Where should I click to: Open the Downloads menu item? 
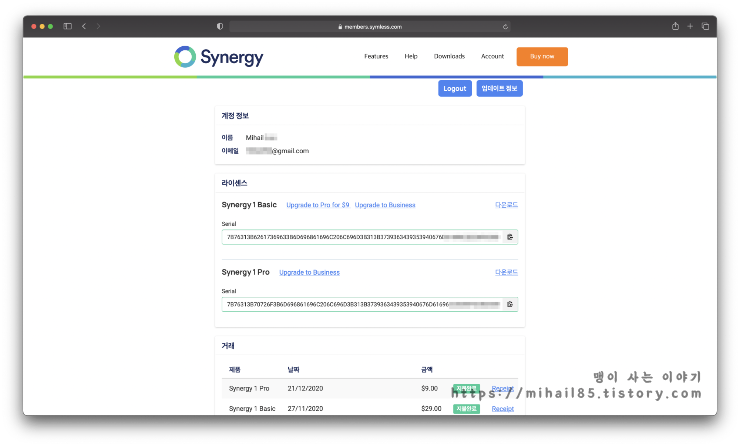tap(449, 56)
